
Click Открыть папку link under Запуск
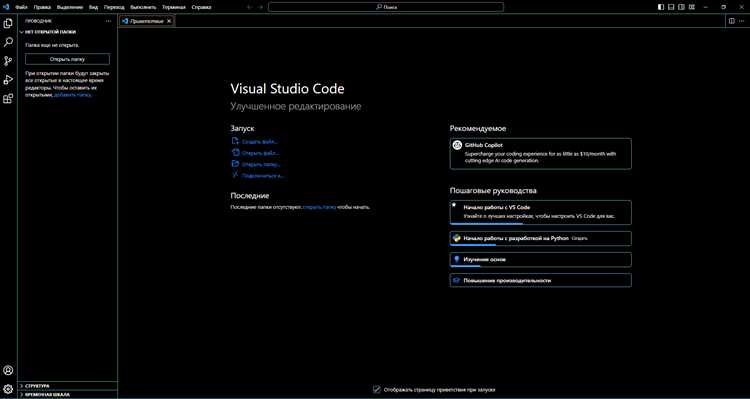point(261,164)
